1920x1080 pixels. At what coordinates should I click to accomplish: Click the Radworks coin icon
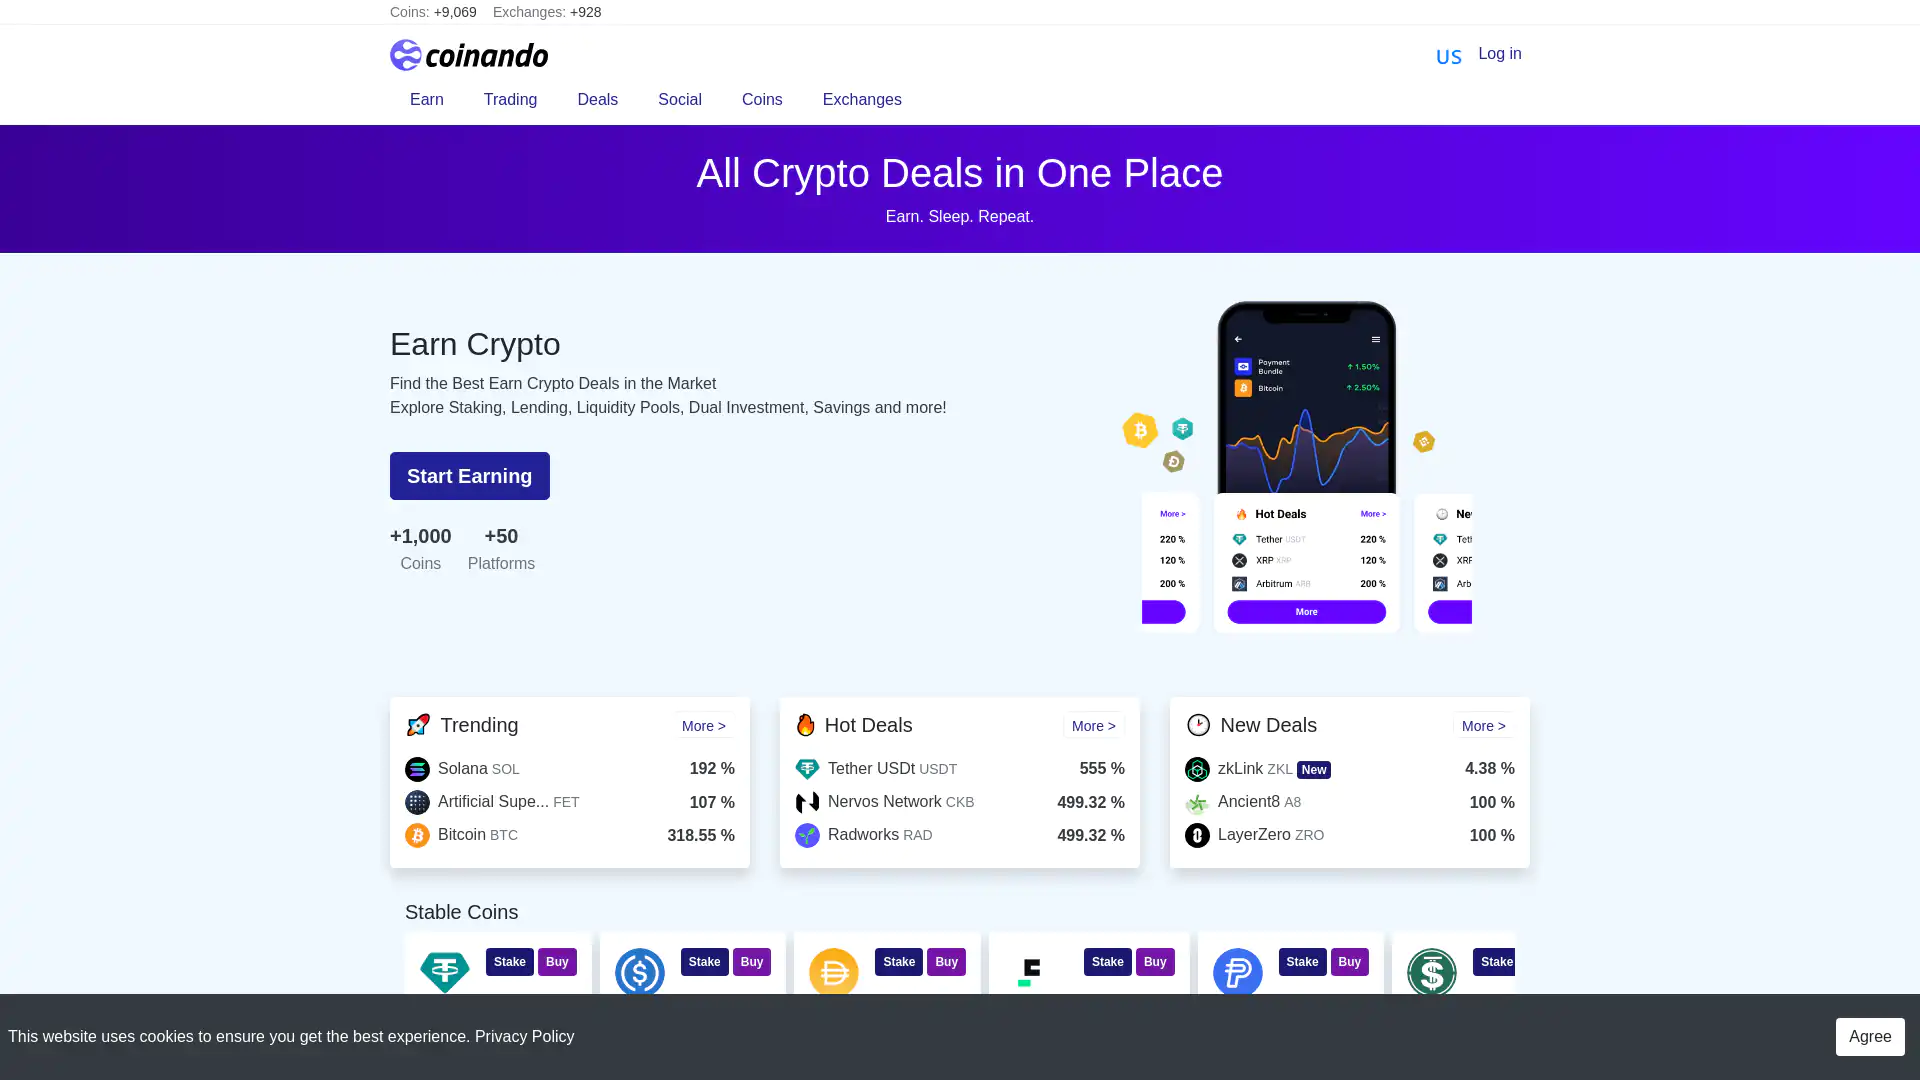coord(807,835)
